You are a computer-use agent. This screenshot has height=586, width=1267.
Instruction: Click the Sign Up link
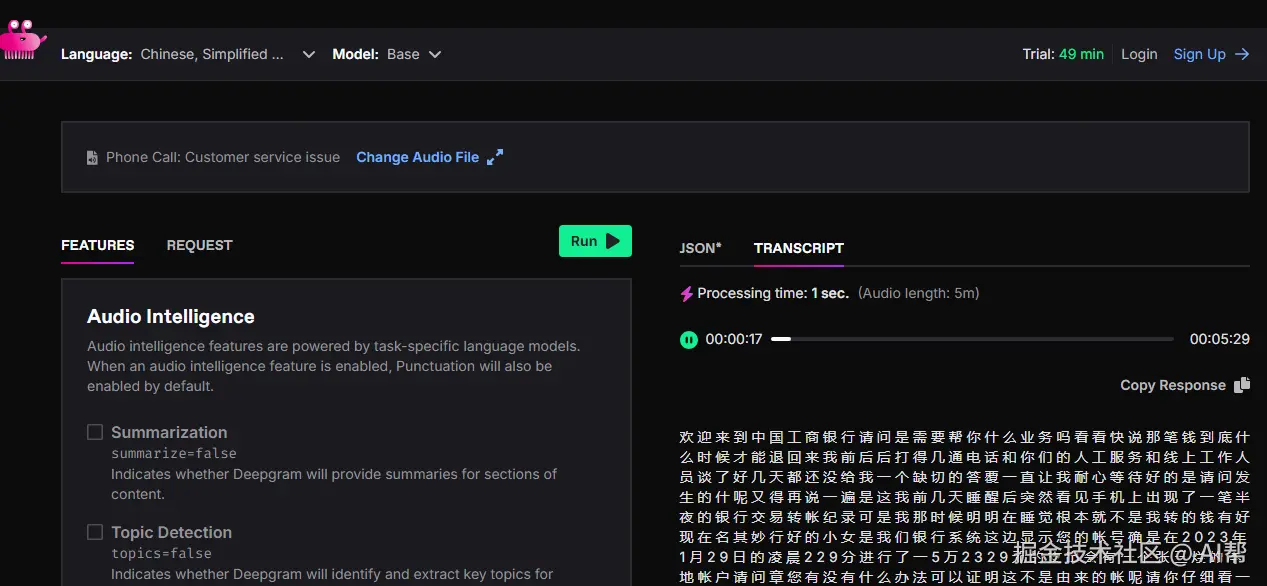pos(1199,54)
